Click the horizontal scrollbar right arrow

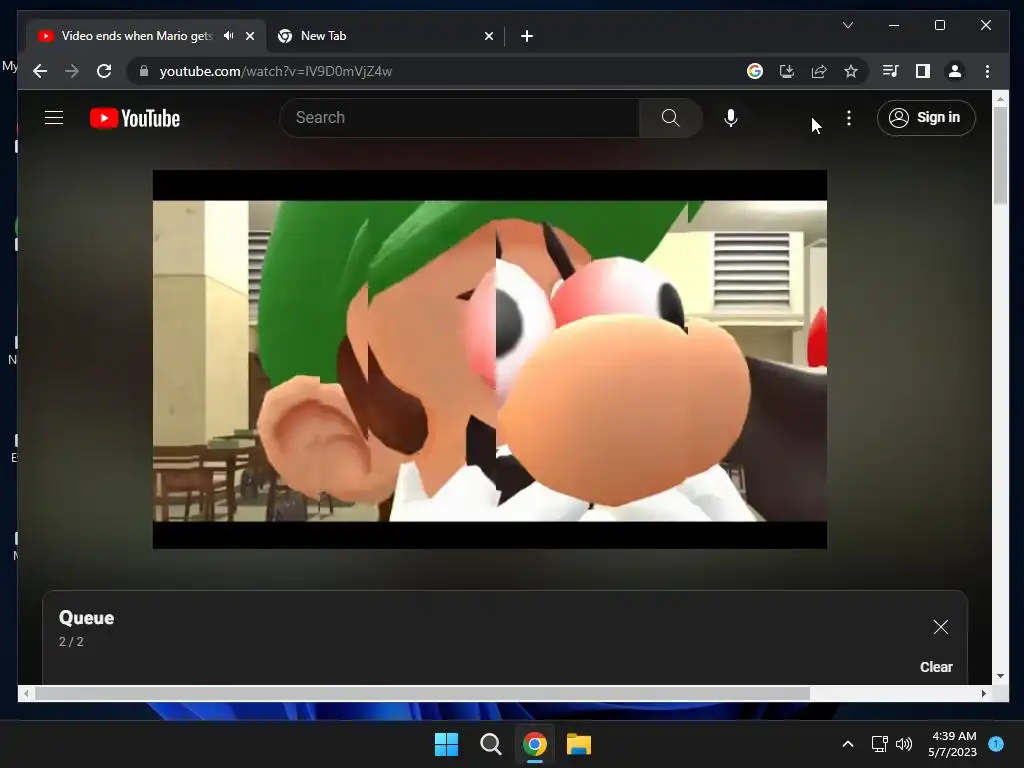tap(984, 694)
